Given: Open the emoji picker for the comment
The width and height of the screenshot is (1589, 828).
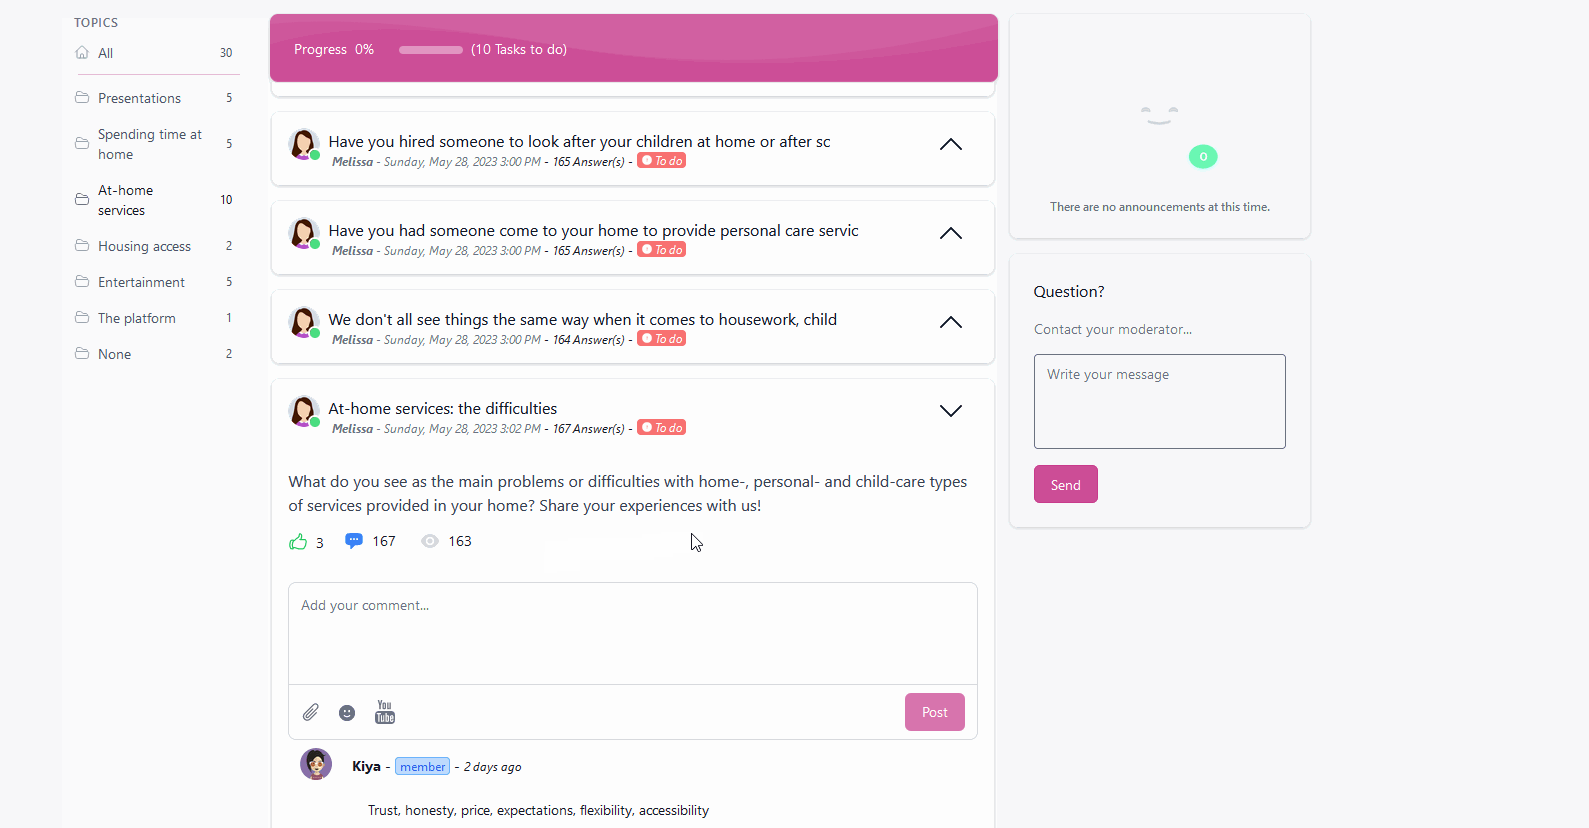Looking at the screenshot, I should 347,712.
